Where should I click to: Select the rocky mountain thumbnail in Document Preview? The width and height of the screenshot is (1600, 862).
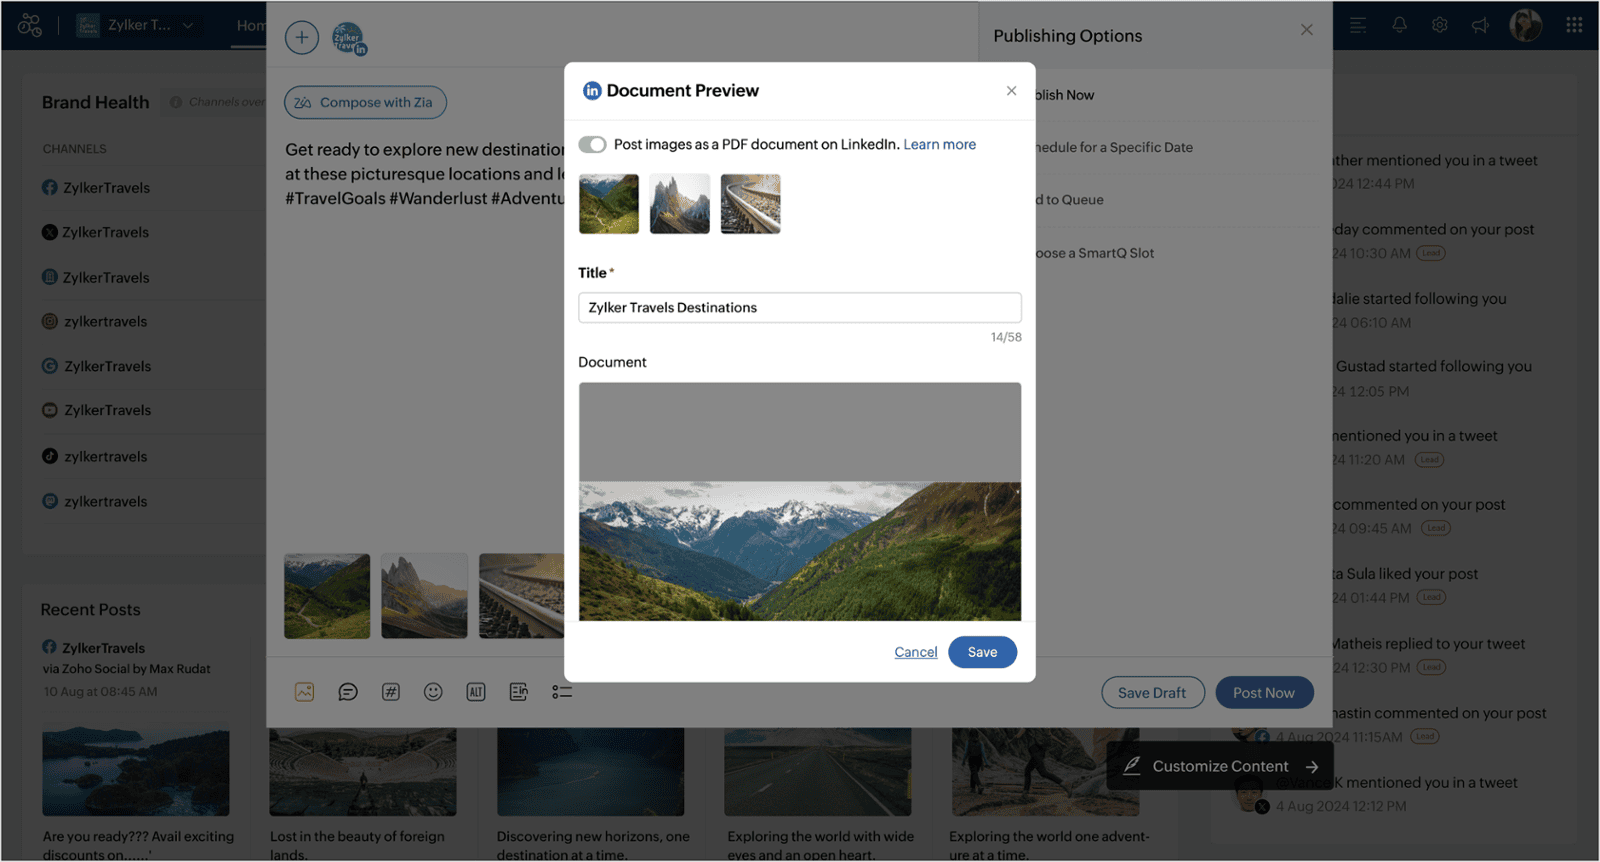point(679,204)
